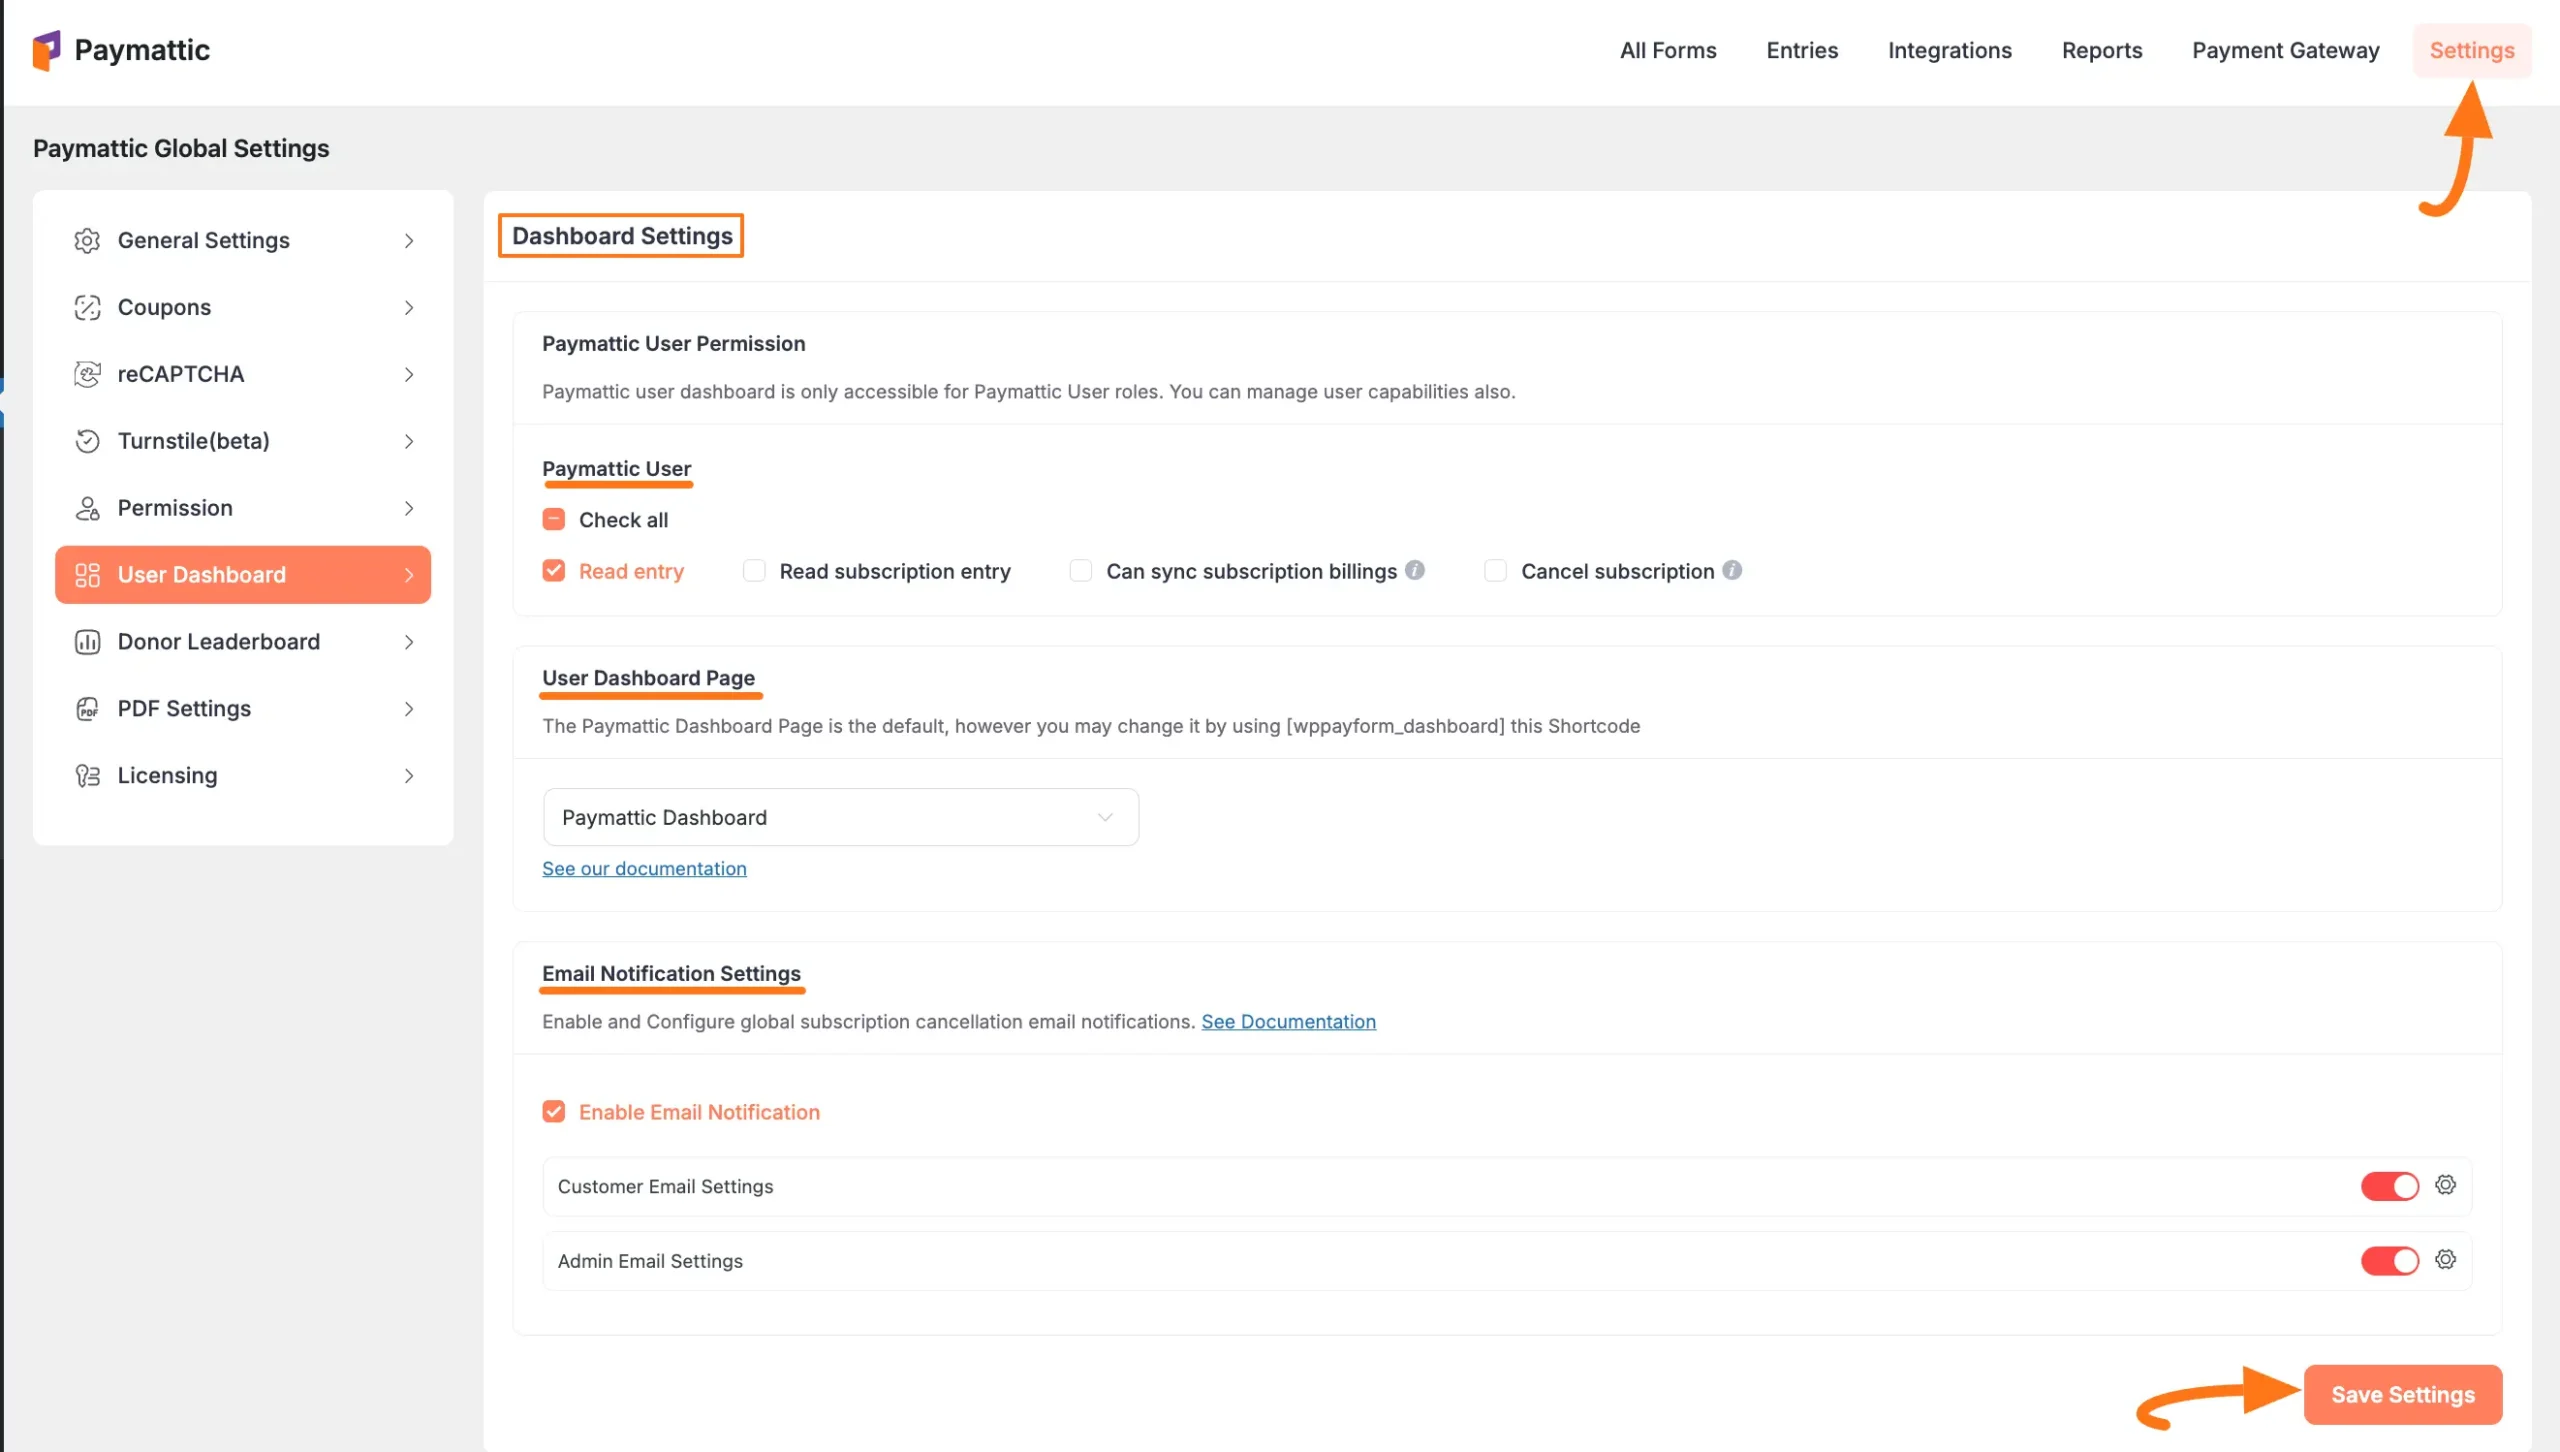Expand the General Settings chevron

409,240
